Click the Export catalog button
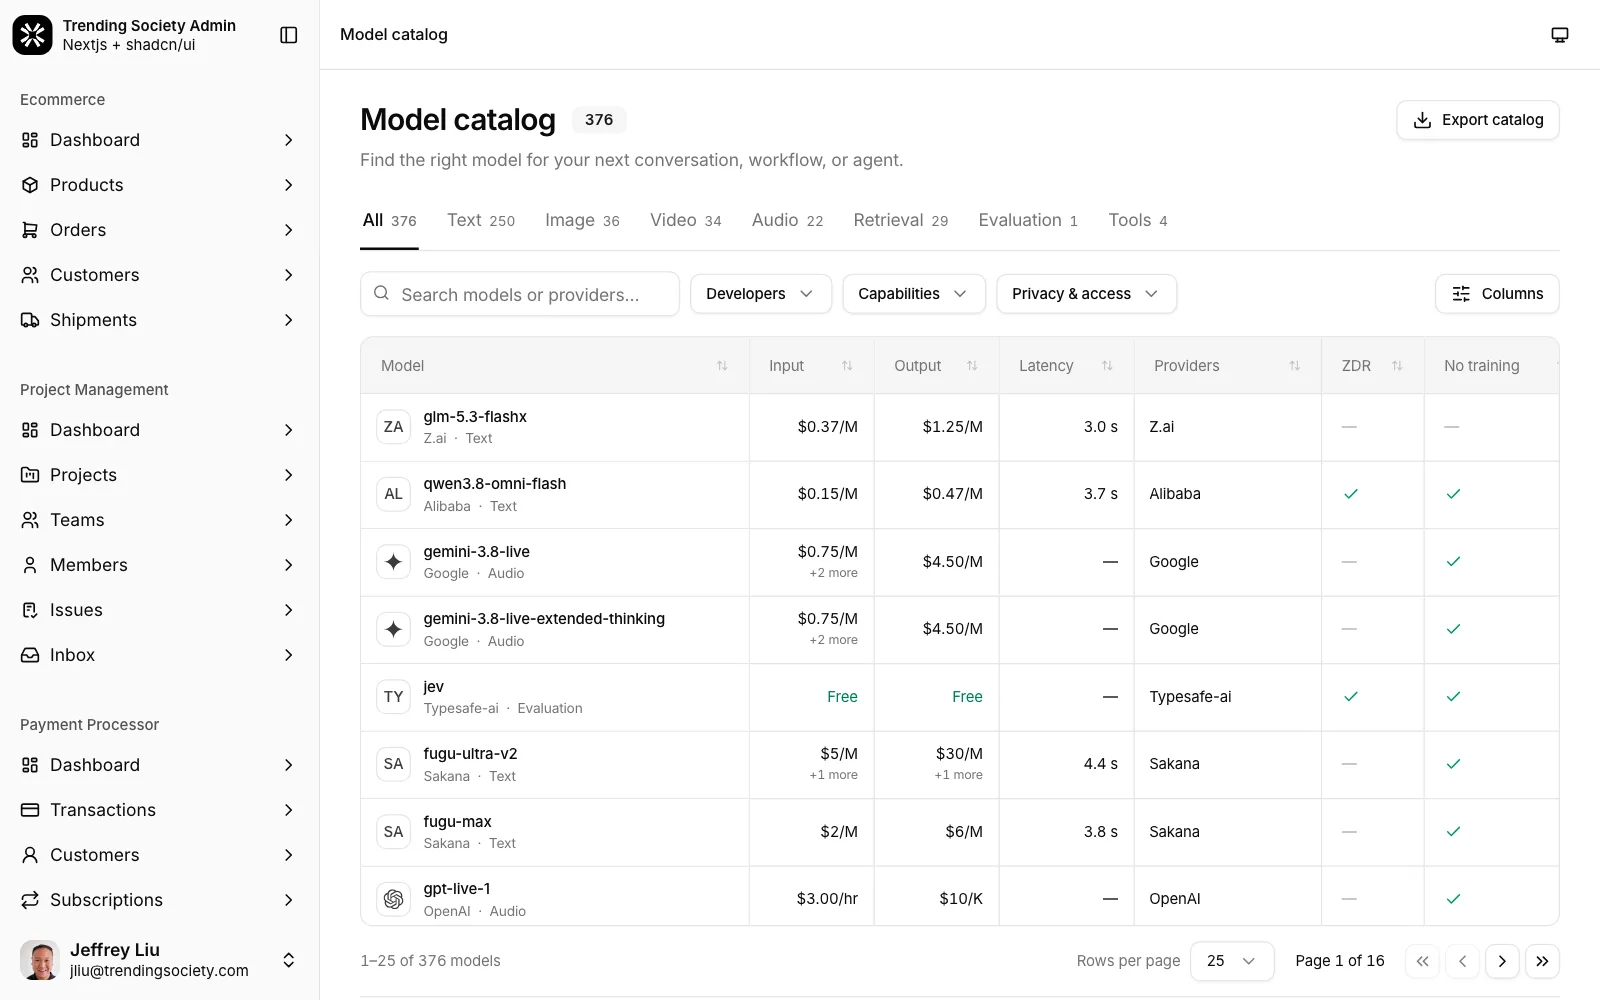Viewport: 1600px width, 1000px height. click(x=1478, y=120)
